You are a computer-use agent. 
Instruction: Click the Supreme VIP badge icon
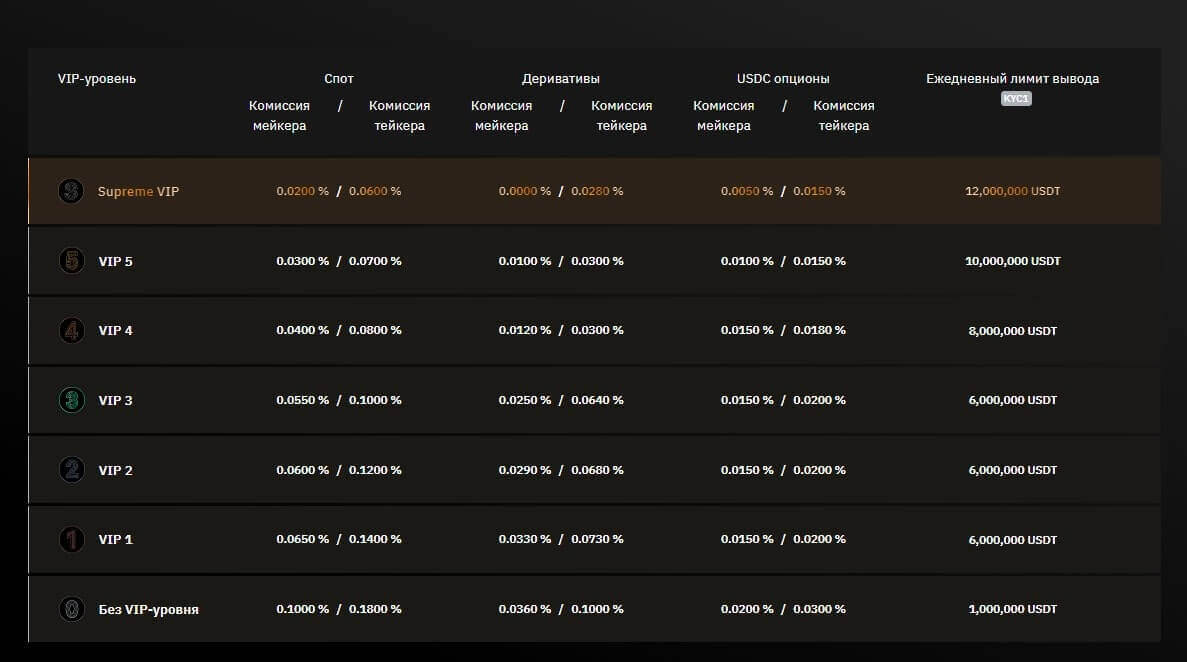point(70,191)
